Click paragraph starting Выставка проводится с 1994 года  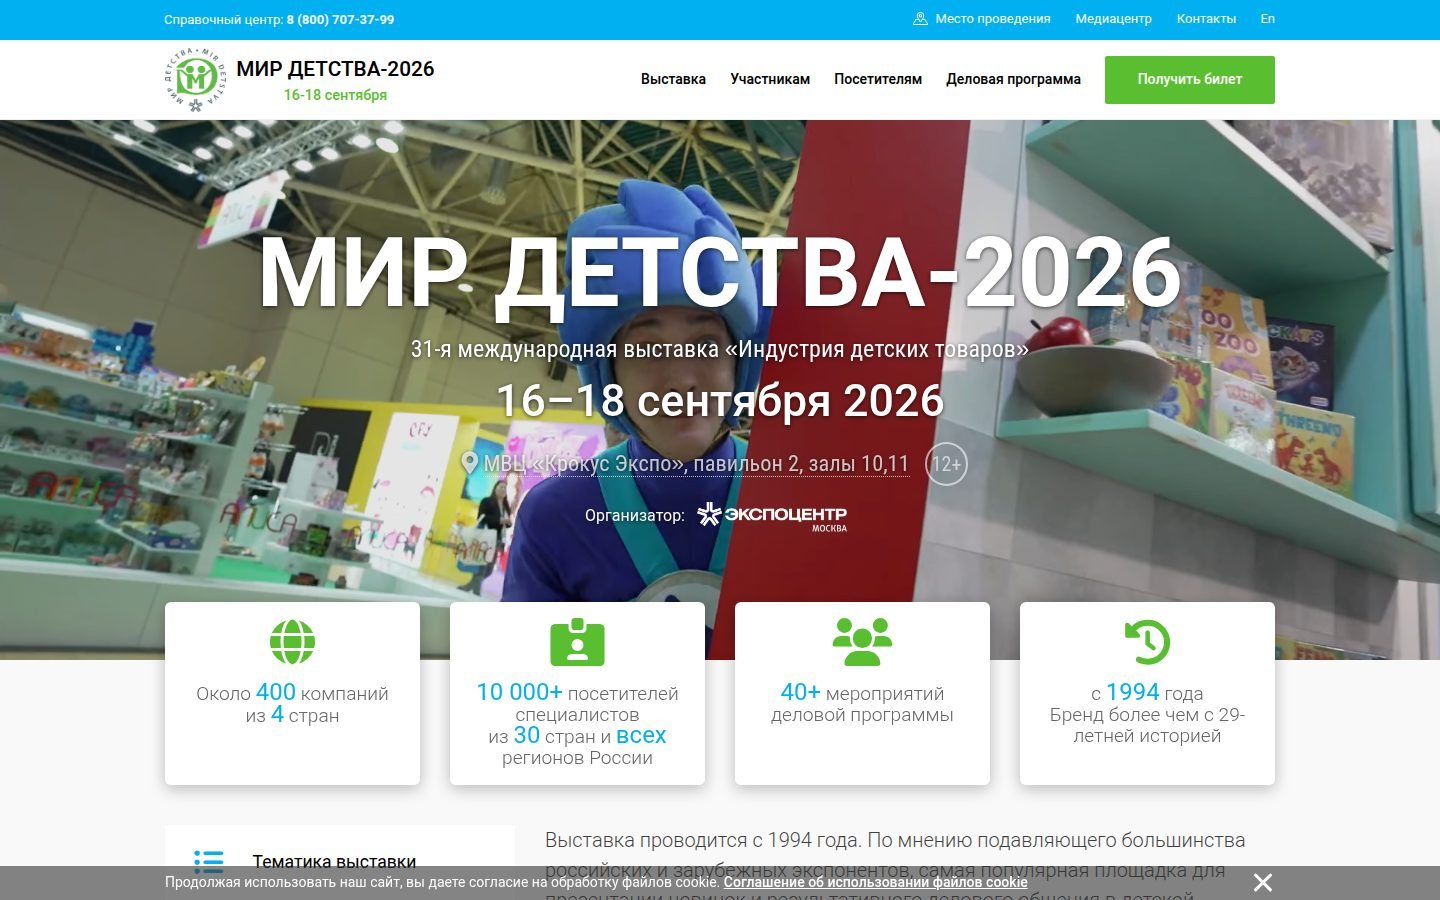895,867
